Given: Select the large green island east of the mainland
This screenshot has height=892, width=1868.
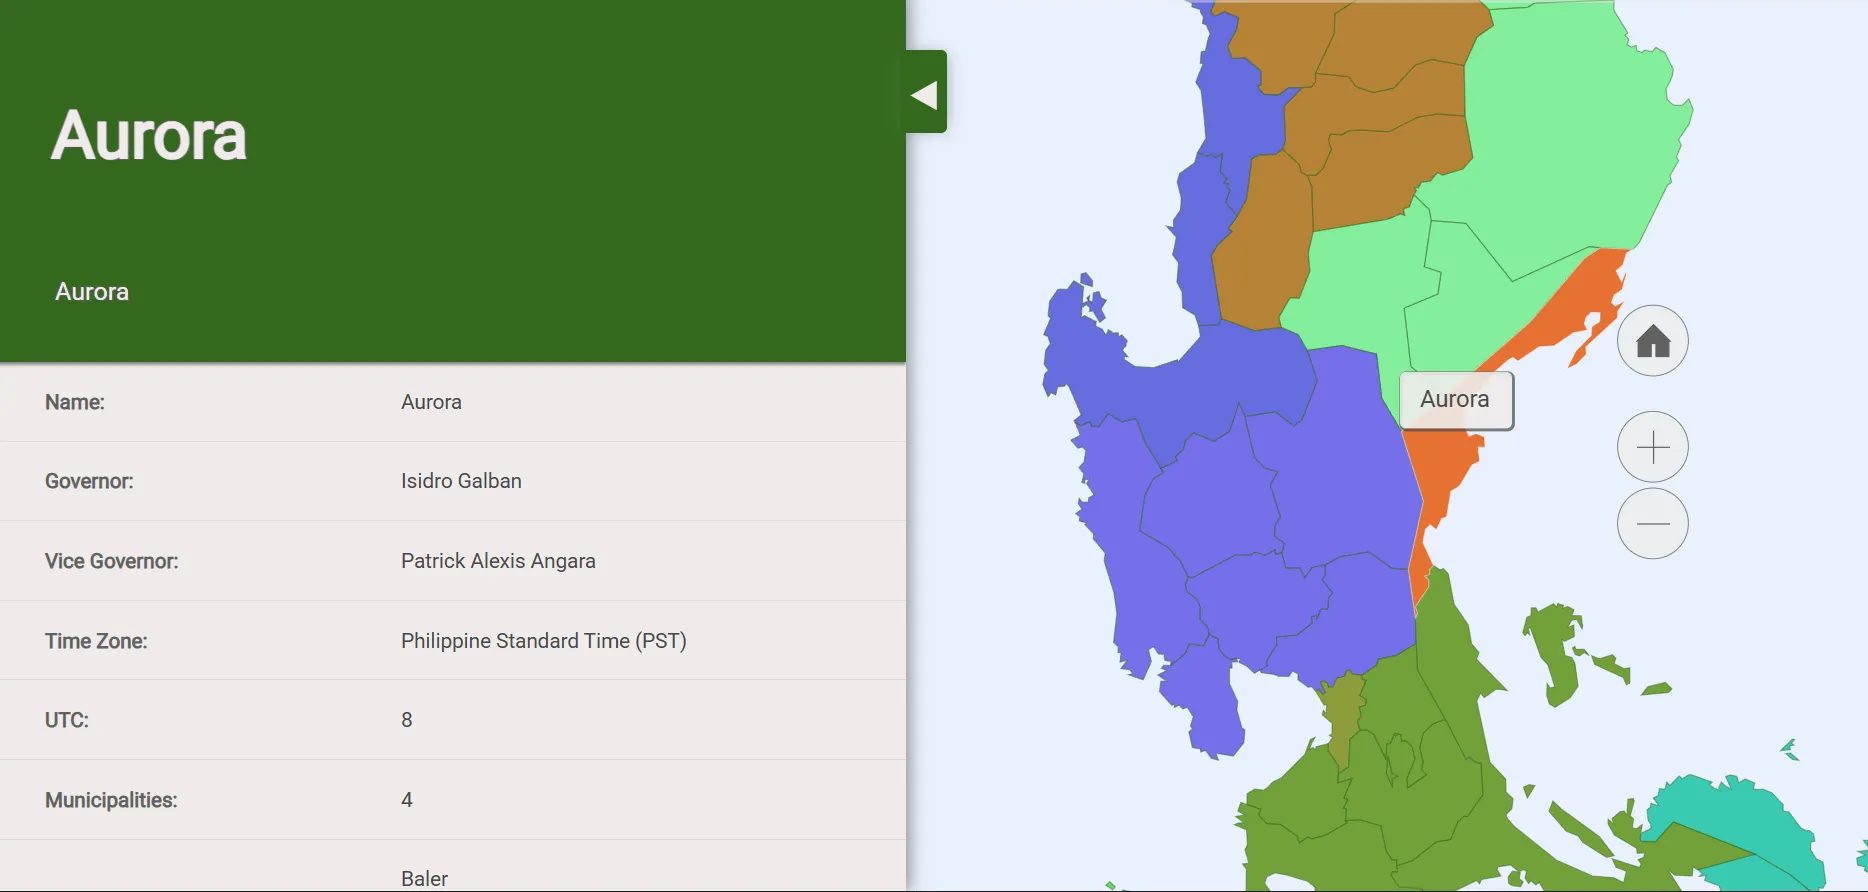Looking at the screenshot, I should (x=1553, y=650).
